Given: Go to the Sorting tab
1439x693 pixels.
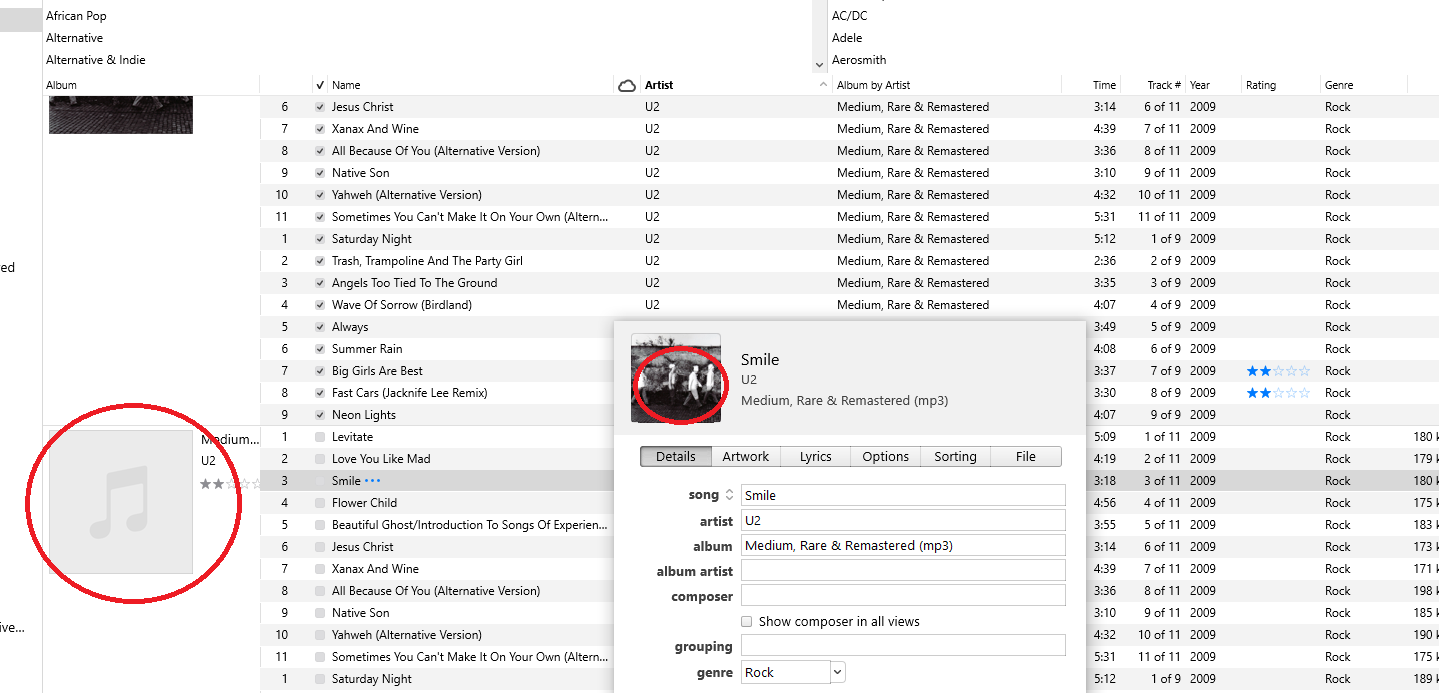Looking at the screenshot, I should point(956,456).
